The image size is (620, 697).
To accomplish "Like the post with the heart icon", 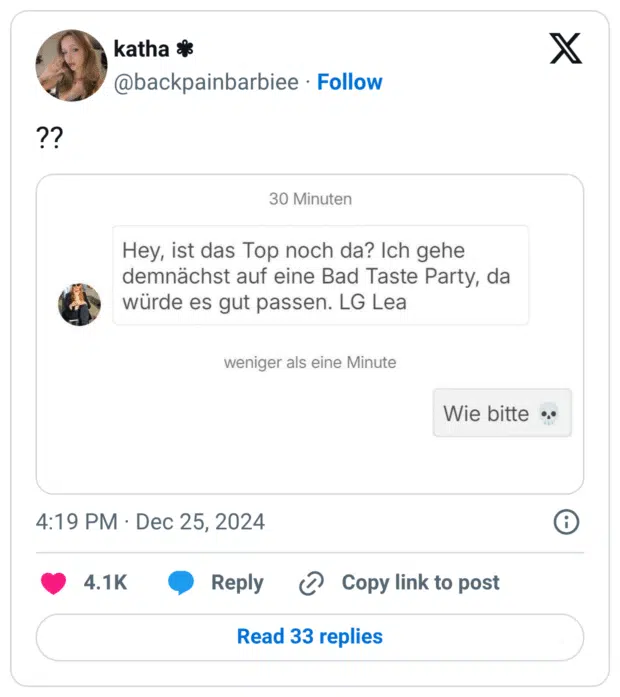I will [x=53, y=583].
